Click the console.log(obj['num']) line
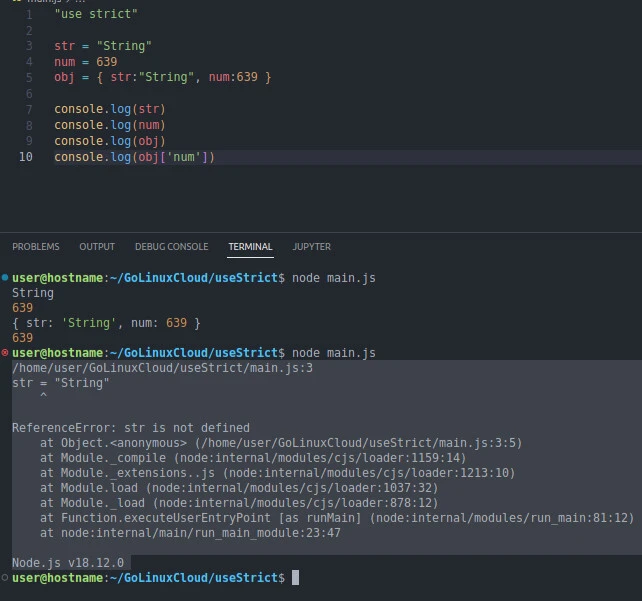Image resolution: width=642 pixels, height=601 pixels. [x=134, y=157]
